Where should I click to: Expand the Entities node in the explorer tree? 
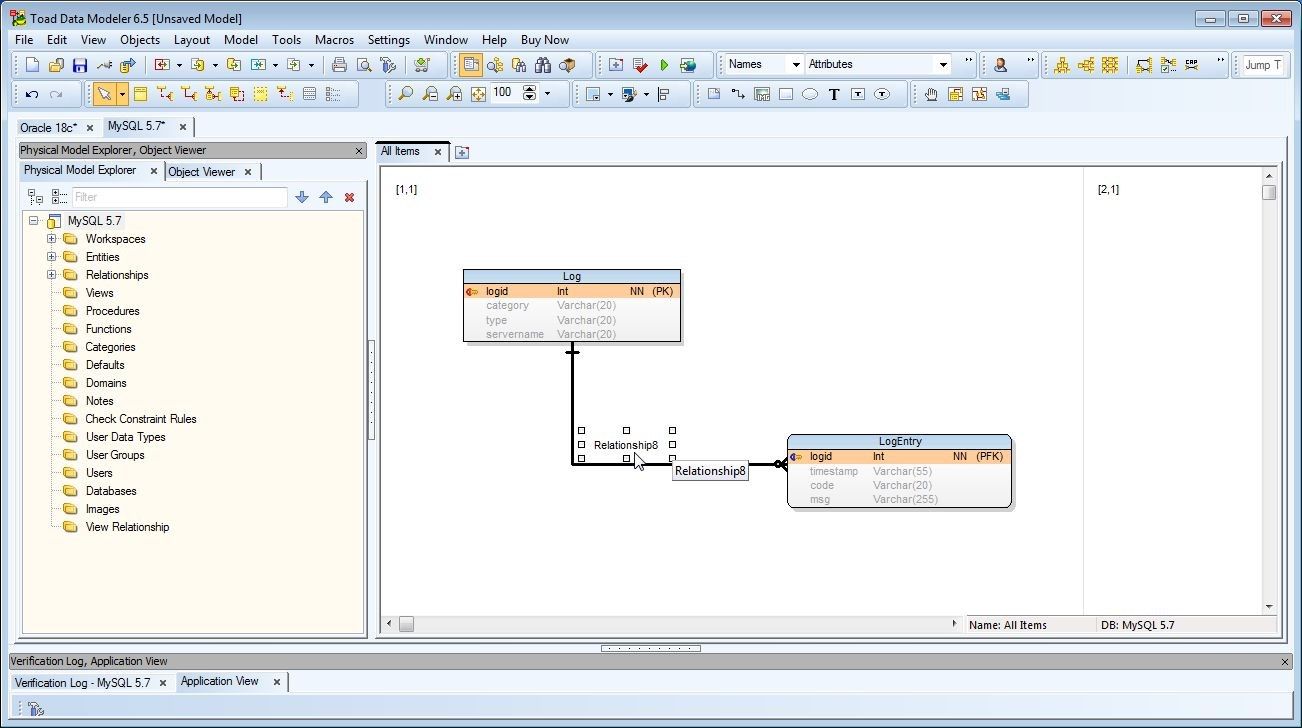tap(52, 257)
